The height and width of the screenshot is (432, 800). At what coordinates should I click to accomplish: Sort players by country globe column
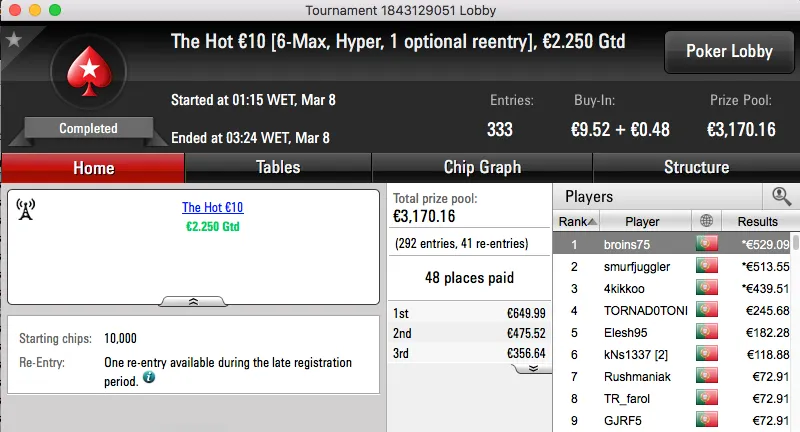pyautogui.click(x=708, y=221)
